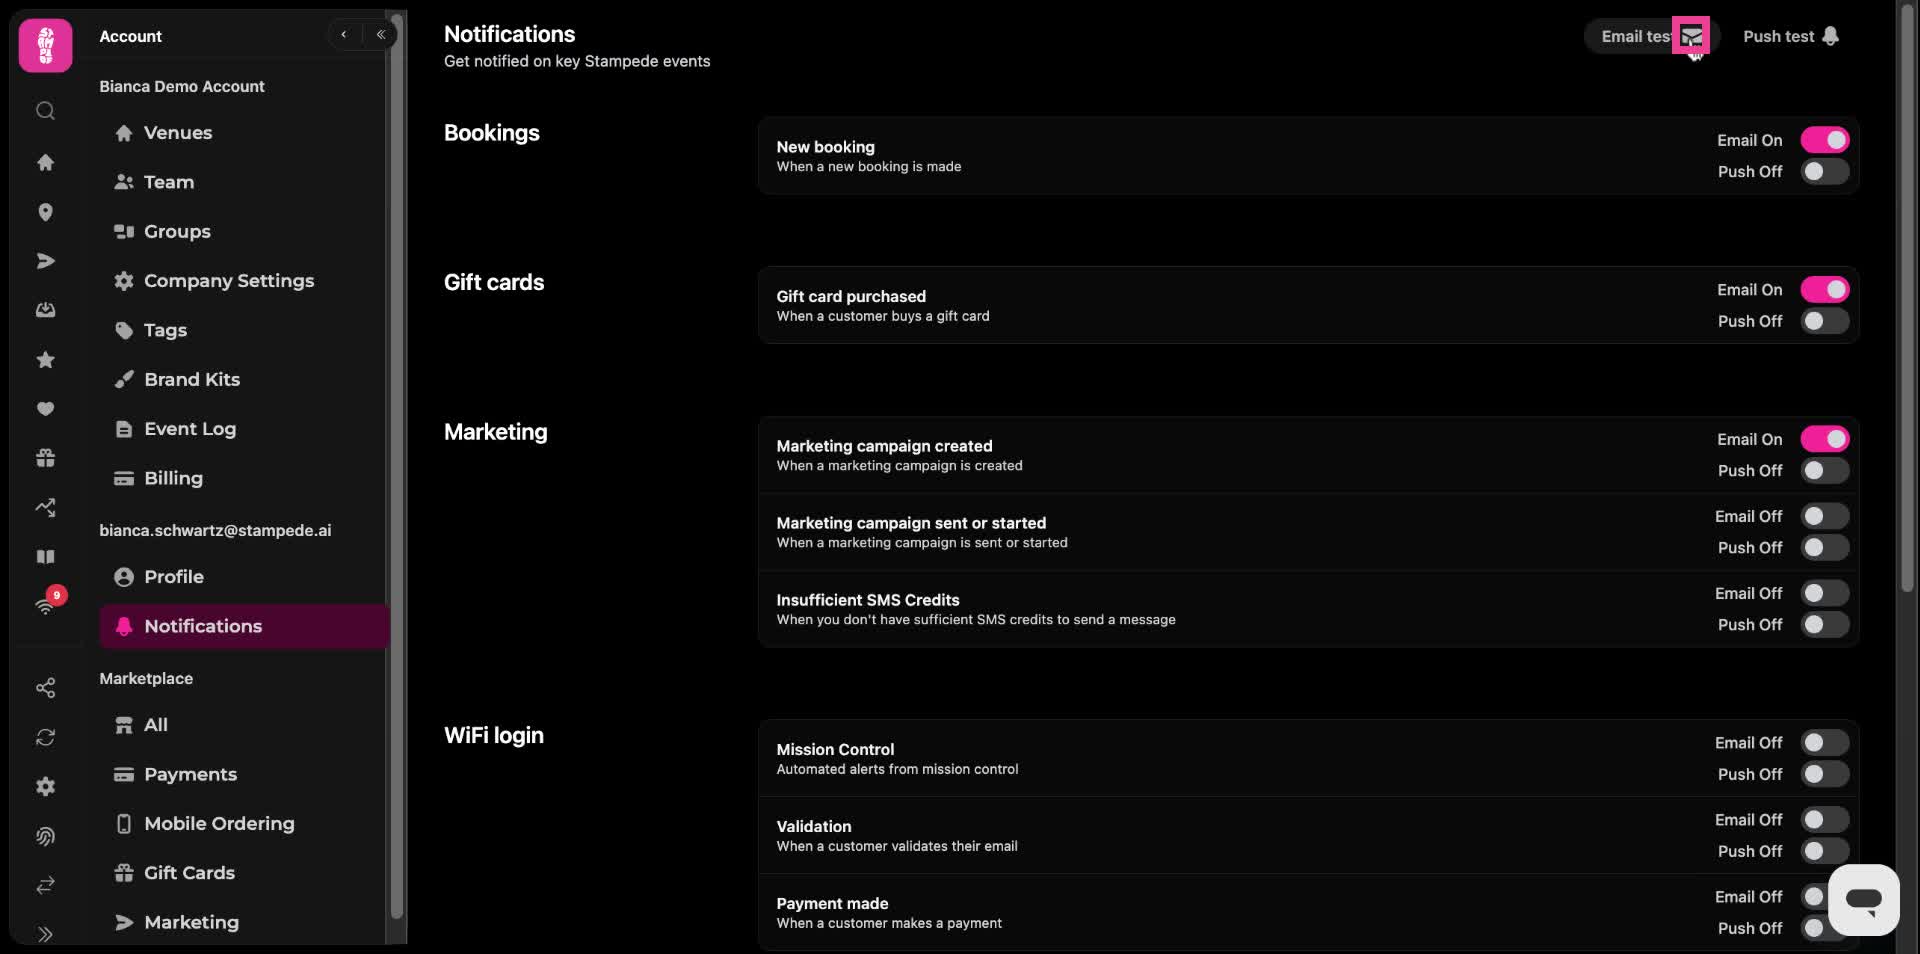Click the search magnifier icon in left rail
The image size is (1920, 954).
(x=45, y=111)
